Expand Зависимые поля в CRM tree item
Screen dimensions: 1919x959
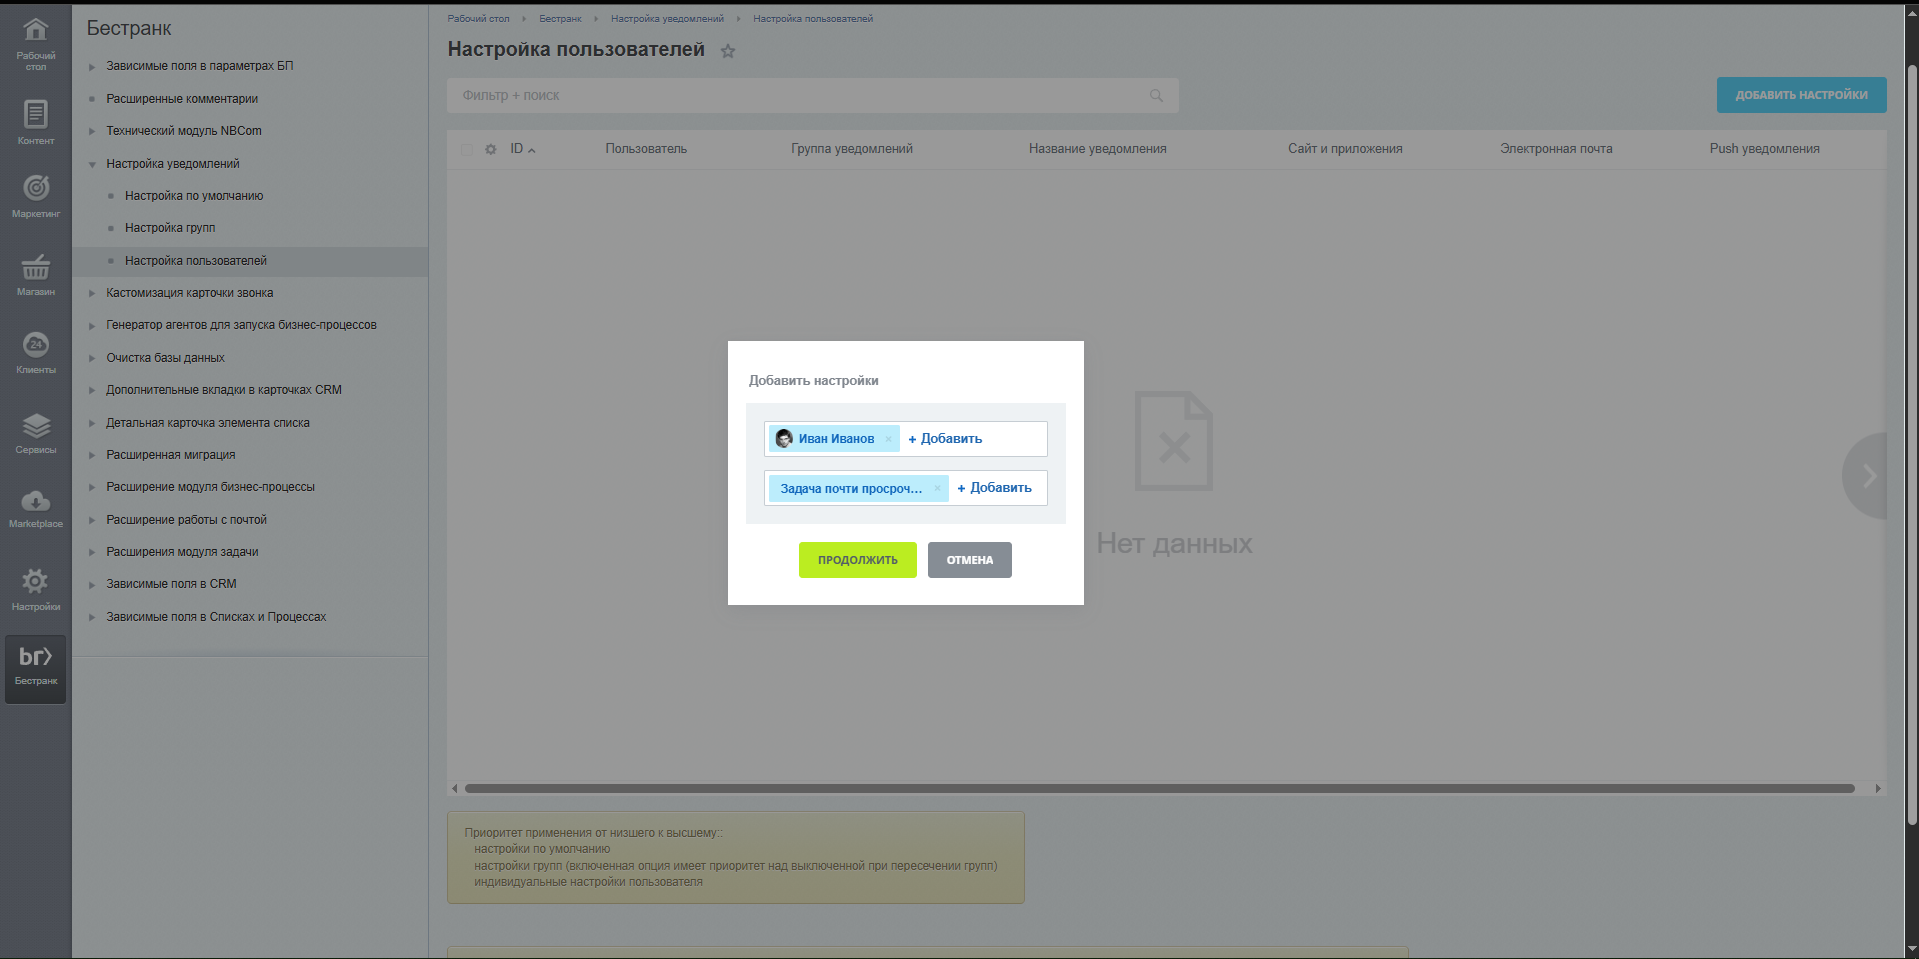[92, 585]
